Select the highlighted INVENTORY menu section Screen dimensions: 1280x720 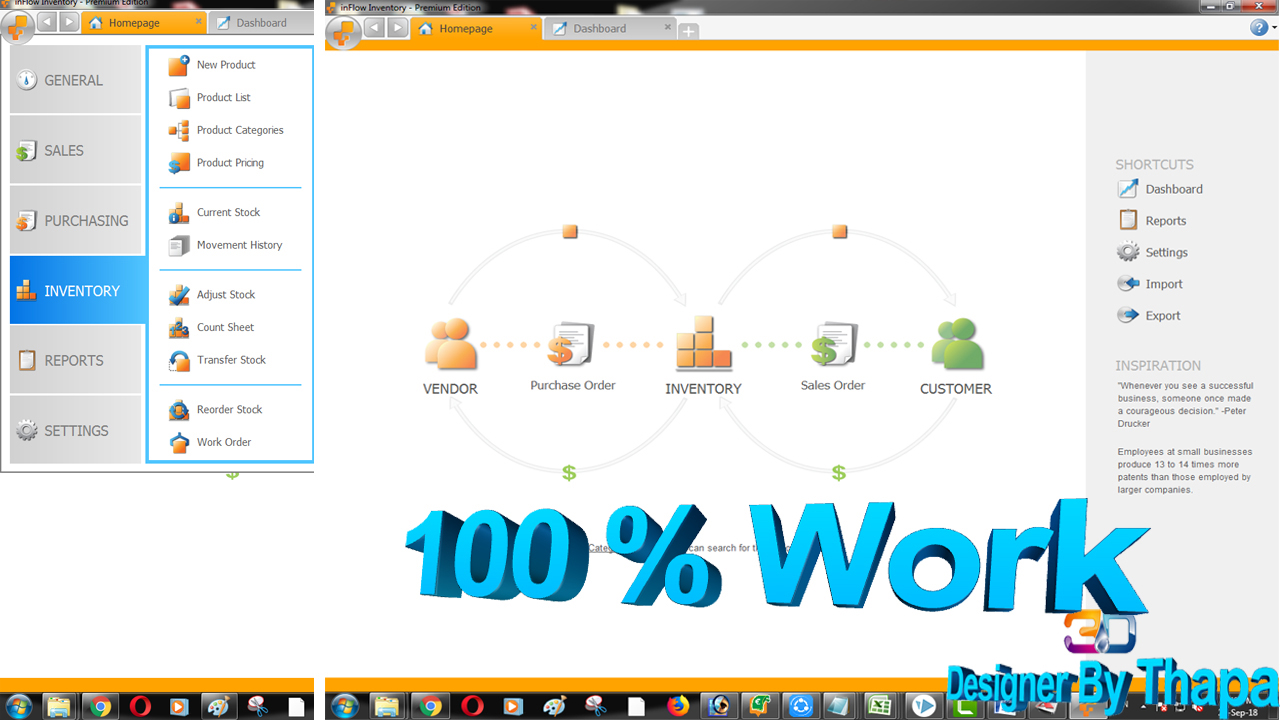[77, 290]
